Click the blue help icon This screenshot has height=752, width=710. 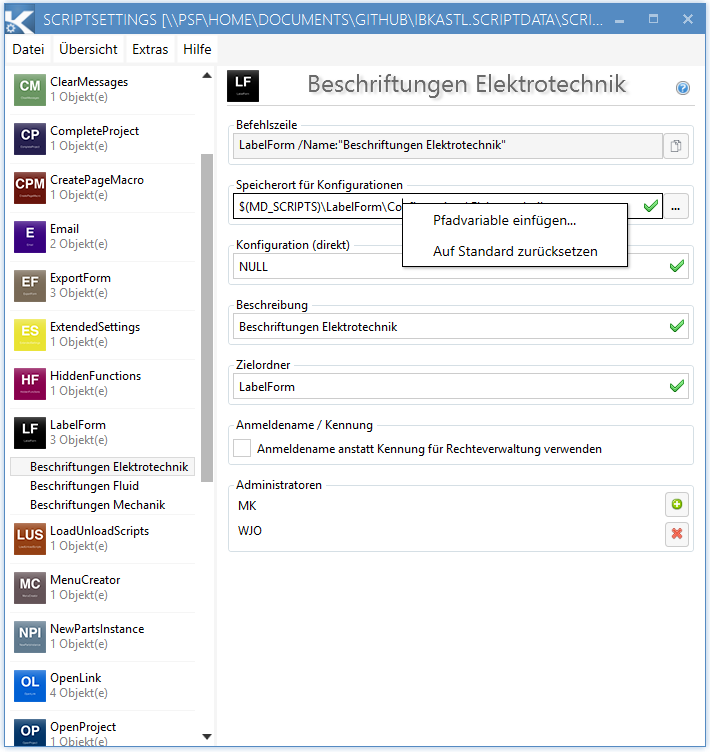(683, 88)
